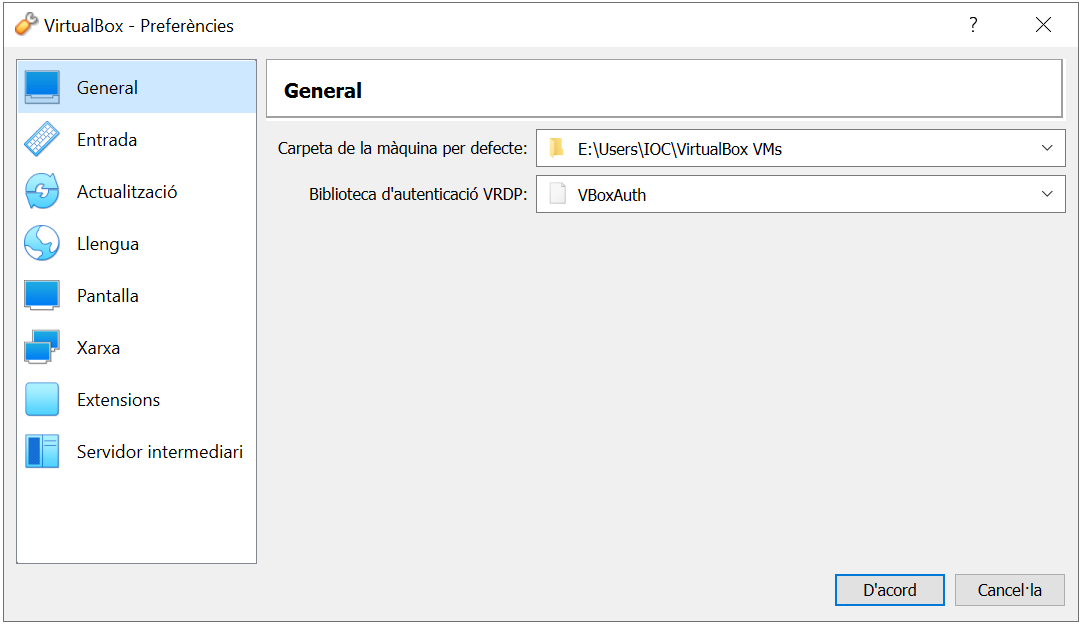Open the Entrada settings label
The width and height of the screenshot is (1079, 624).
[x=107, y=140]
